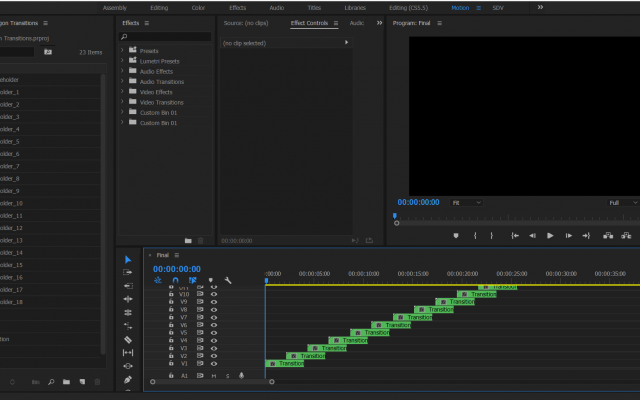Toggle sync lock on track V2
Screen dimensions: 640x400
pos(200,356)
